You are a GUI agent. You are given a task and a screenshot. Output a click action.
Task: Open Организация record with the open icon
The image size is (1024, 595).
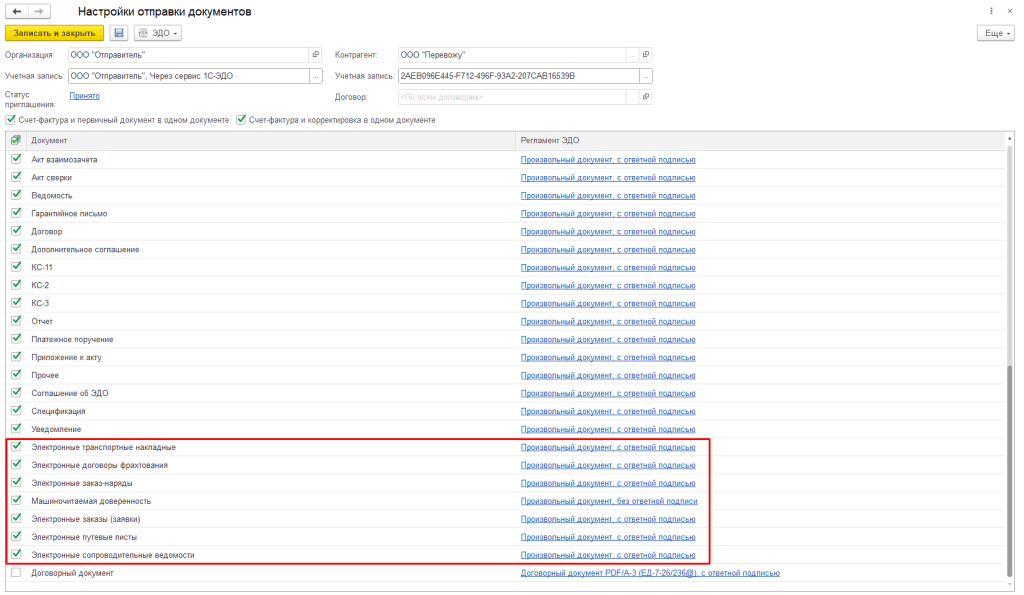pos(316,55)
